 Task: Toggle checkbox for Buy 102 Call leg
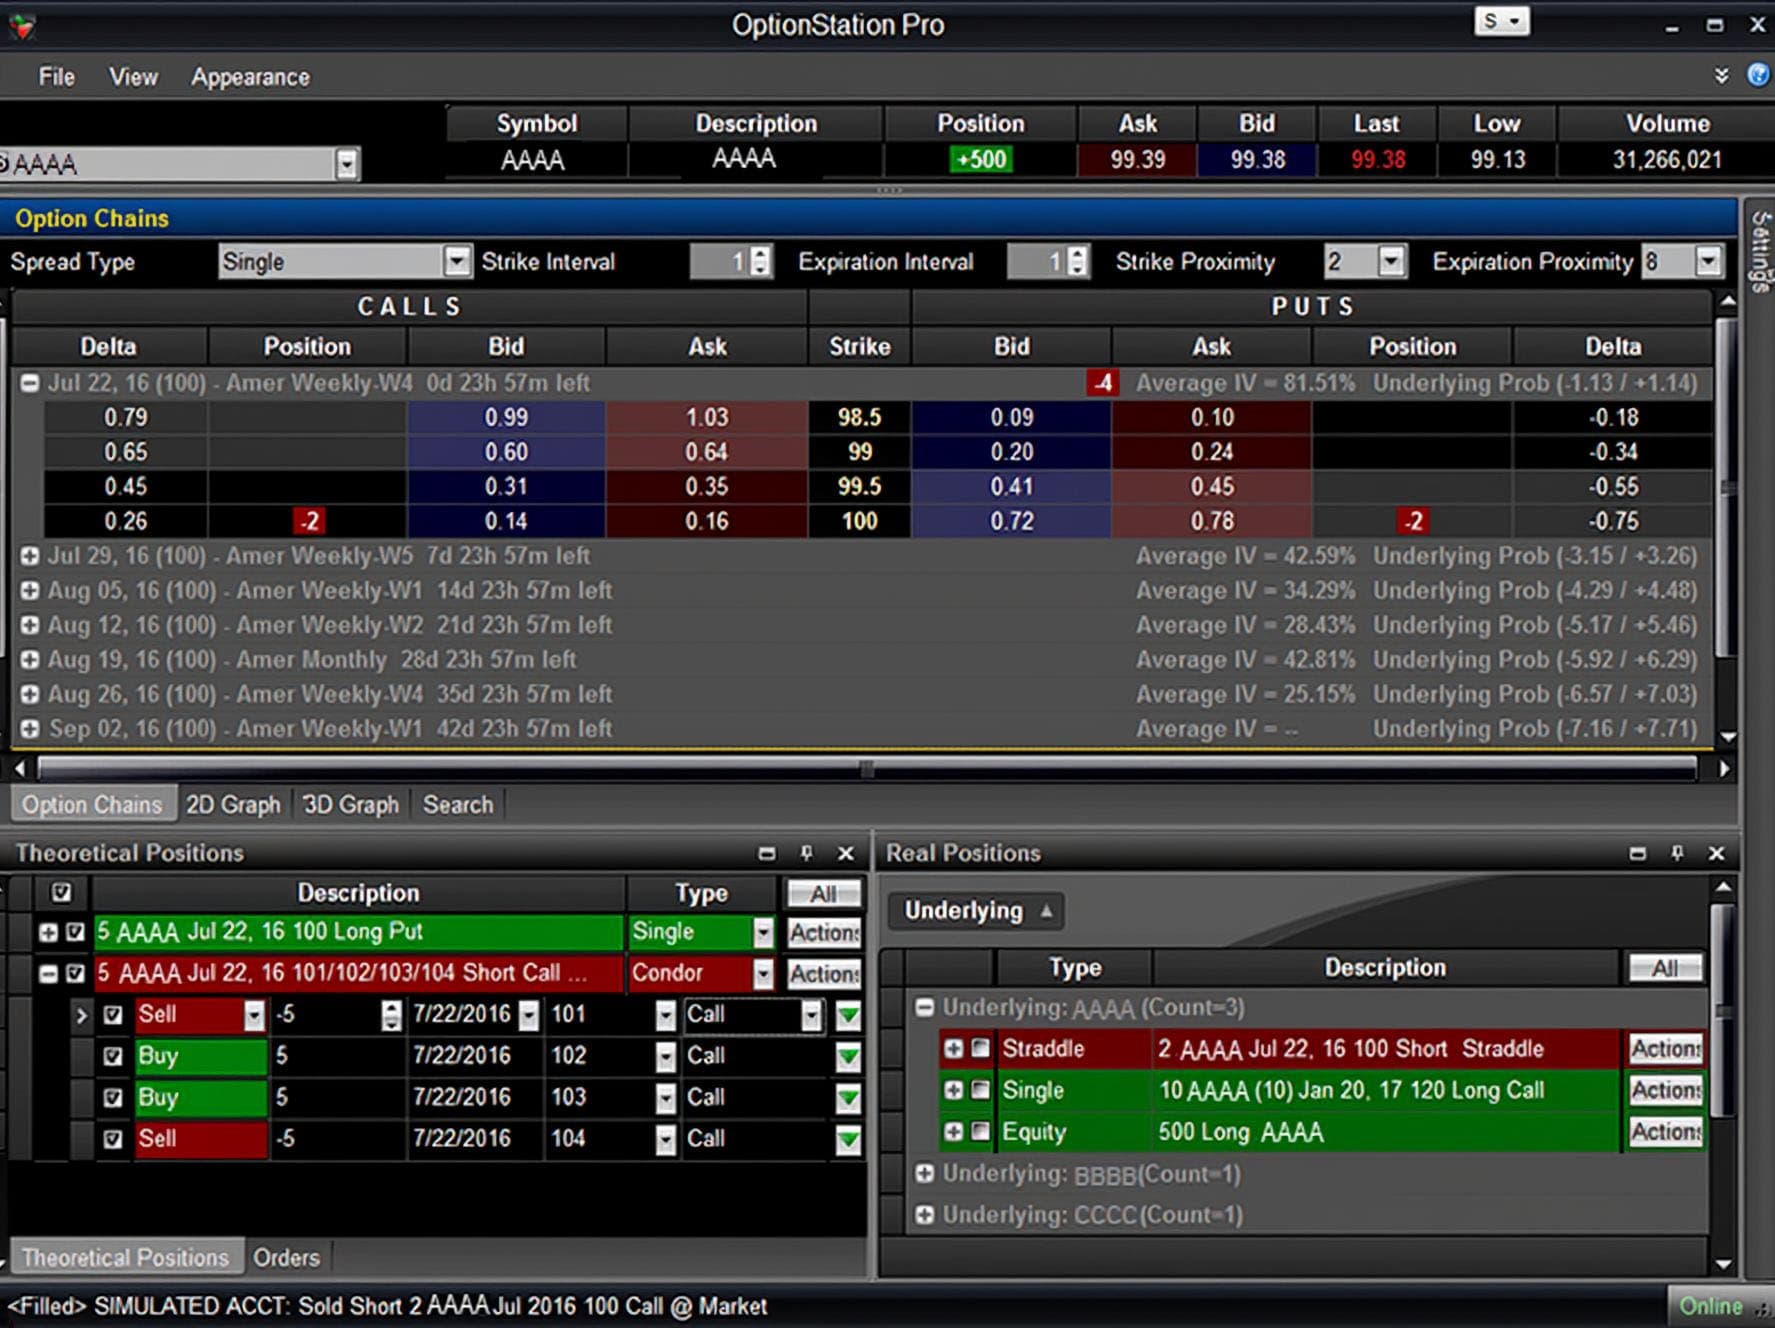click(113, 1056)
